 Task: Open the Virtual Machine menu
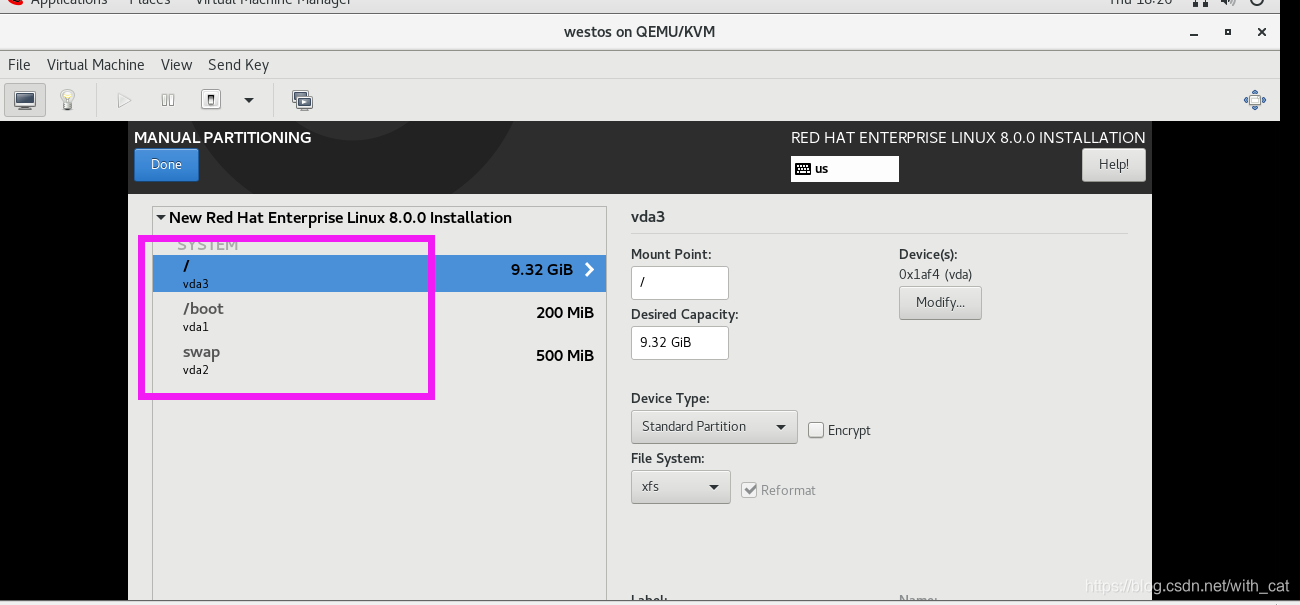click(x=96, y=65)
